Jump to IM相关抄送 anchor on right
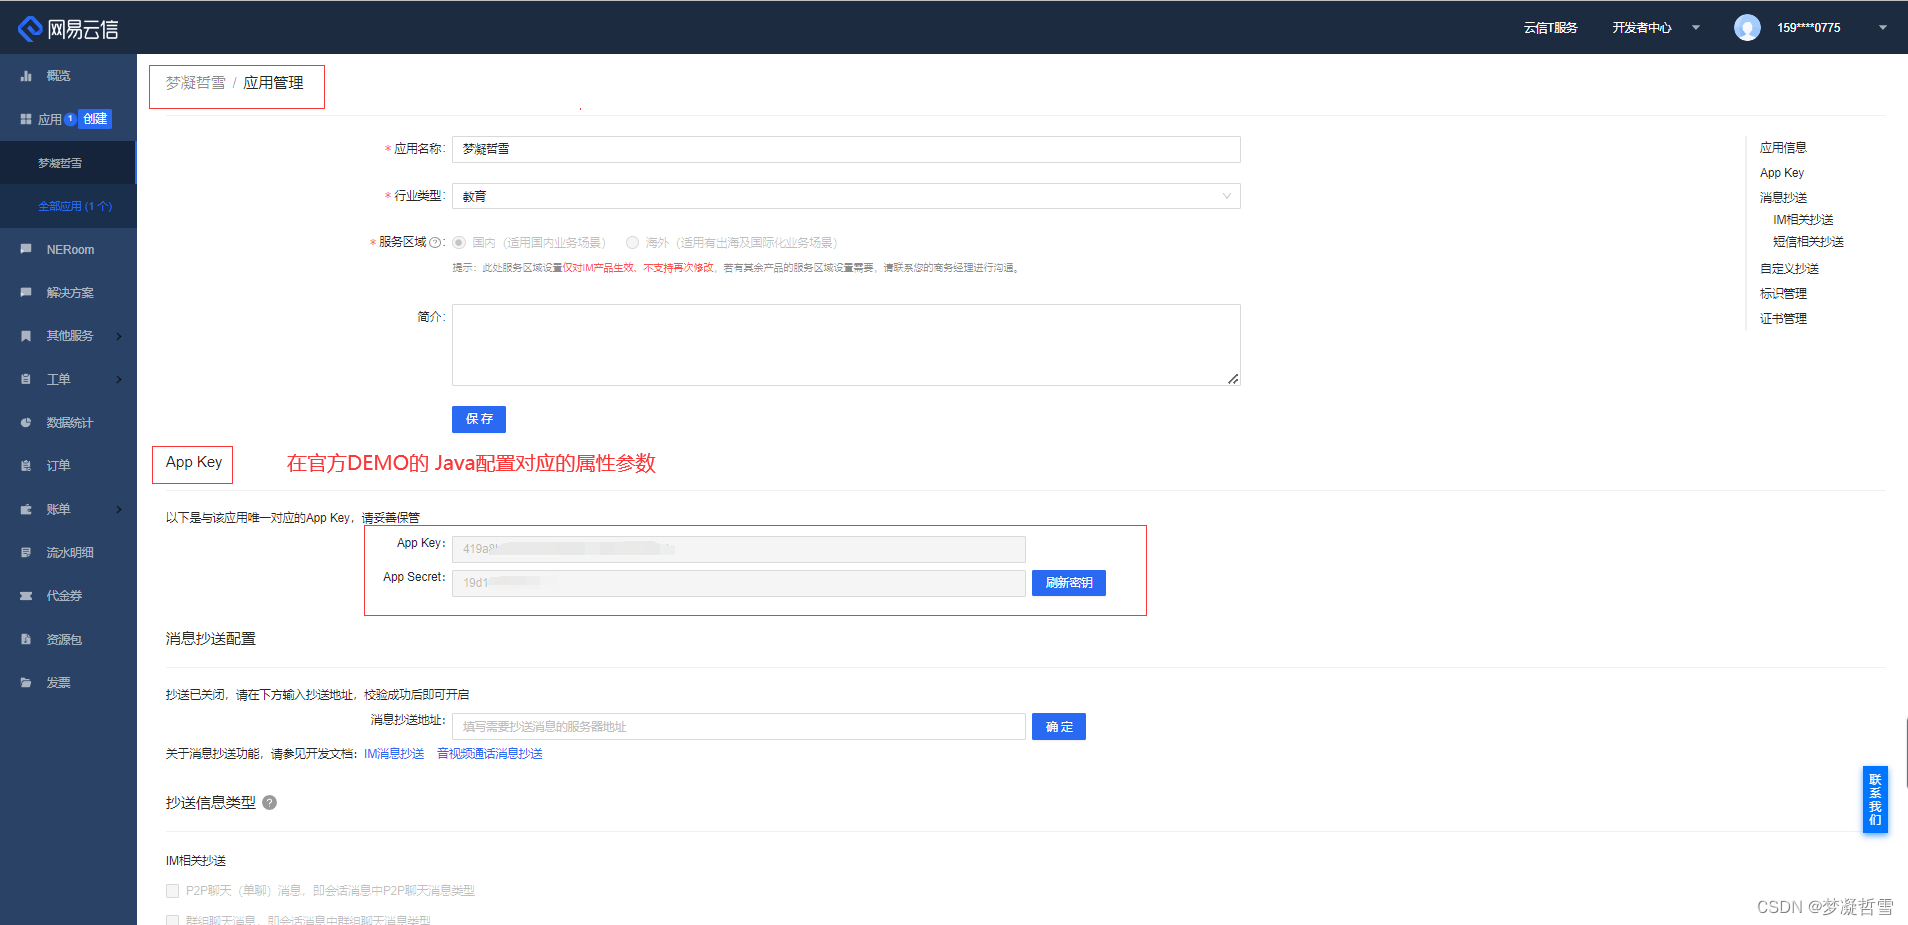This screenshot has height=925, width=1908. tap(1803, 220)
